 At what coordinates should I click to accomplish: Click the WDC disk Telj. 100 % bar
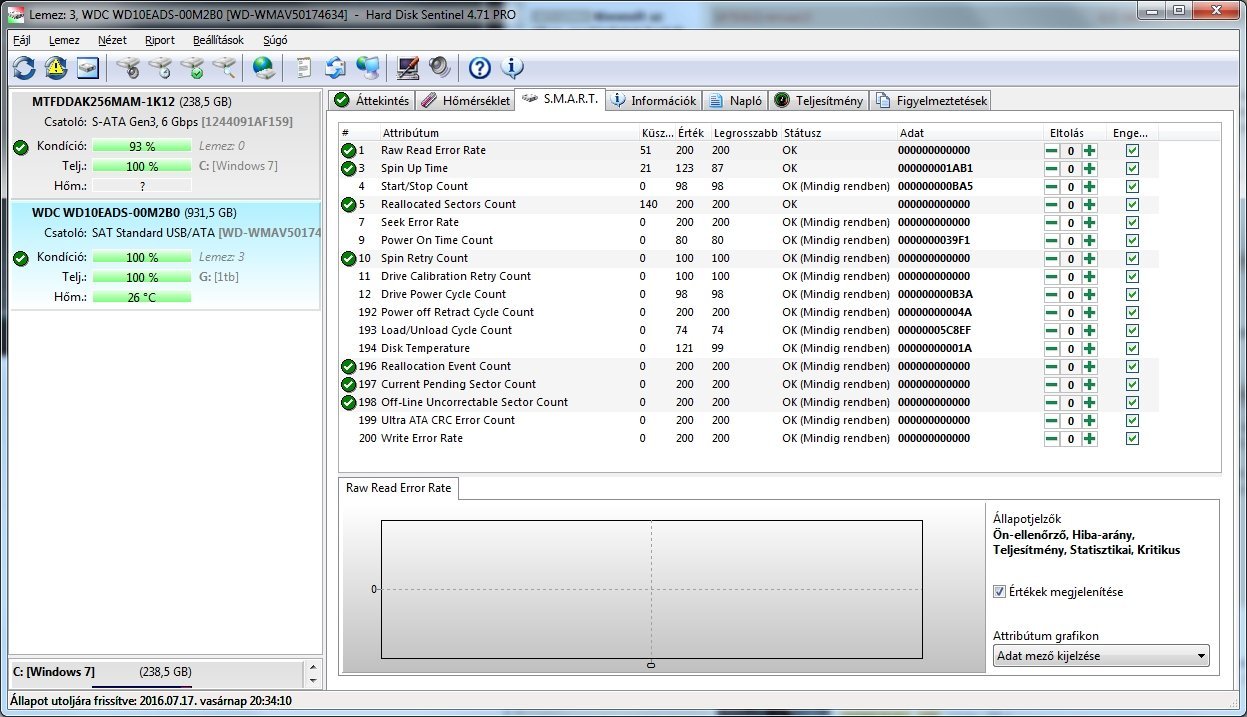coord(141,277)
